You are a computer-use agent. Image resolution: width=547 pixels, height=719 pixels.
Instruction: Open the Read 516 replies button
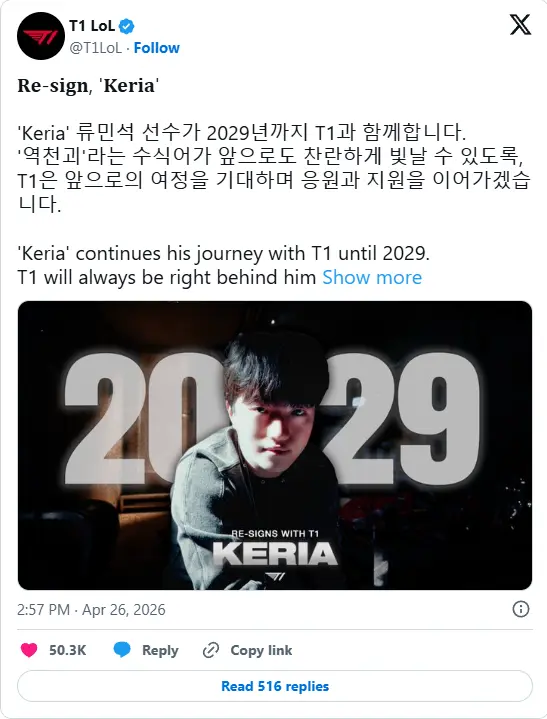tap(275, 686)
